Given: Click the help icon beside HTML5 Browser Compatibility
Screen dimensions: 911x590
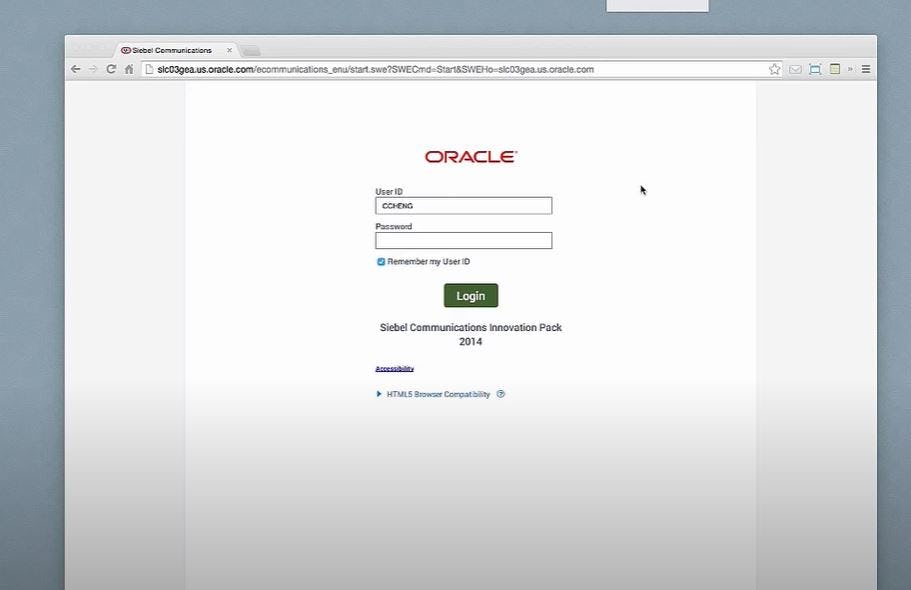Looking at the screenshot, I should (501, 394).
